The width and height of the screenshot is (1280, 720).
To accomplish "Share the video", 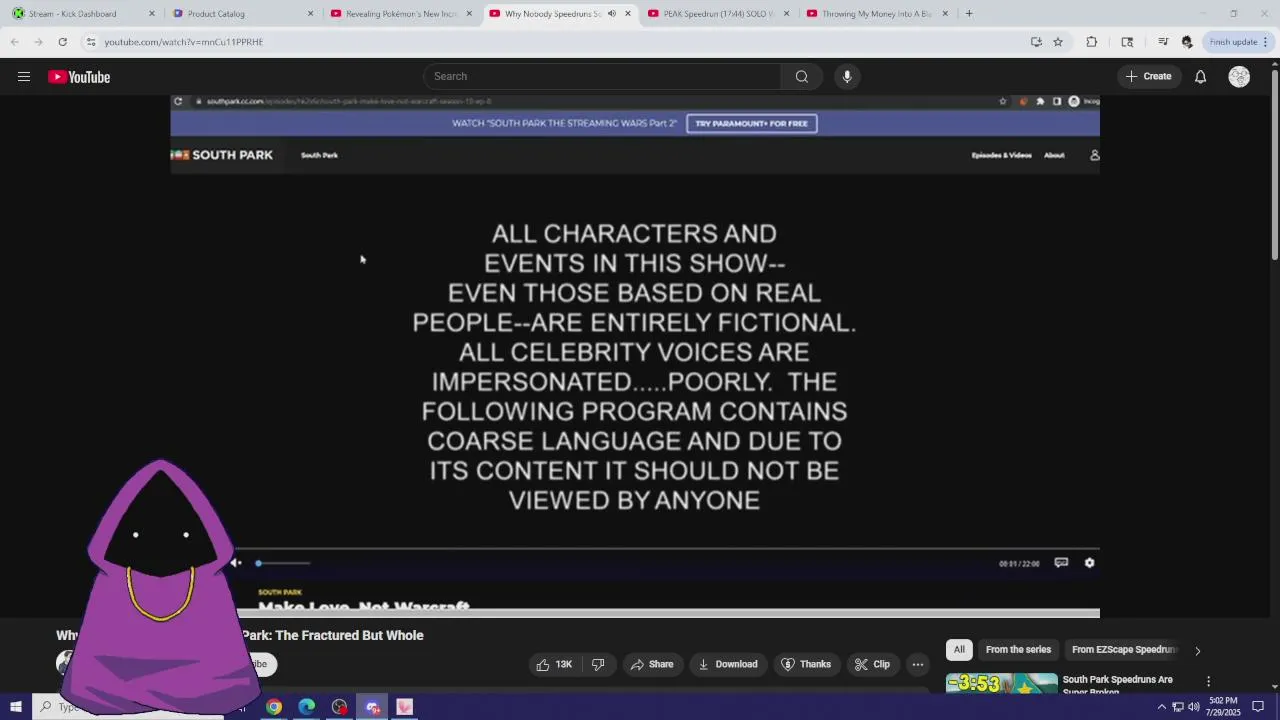I will 651,664.
